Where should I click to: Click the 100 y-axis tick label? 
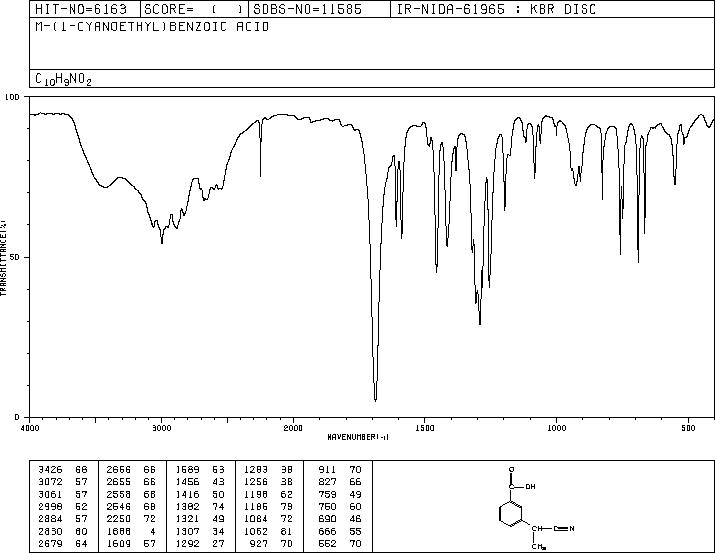pyautogui.click(x=13, y=97)
